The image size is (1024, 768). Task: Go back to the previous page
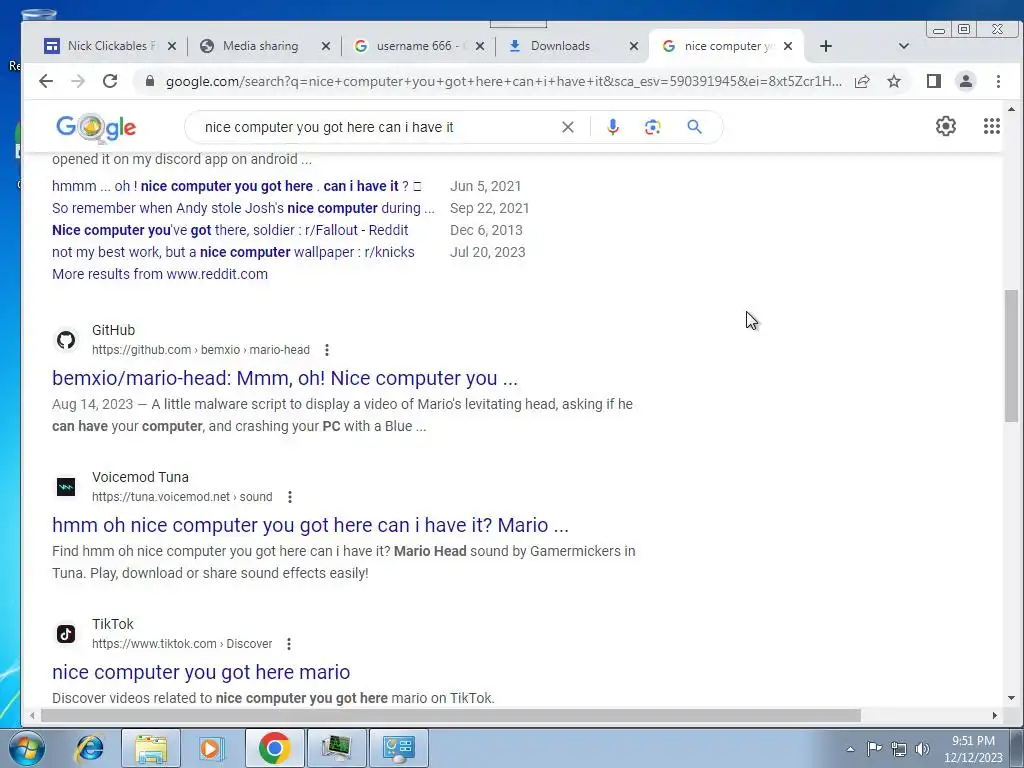click(46, 81)
